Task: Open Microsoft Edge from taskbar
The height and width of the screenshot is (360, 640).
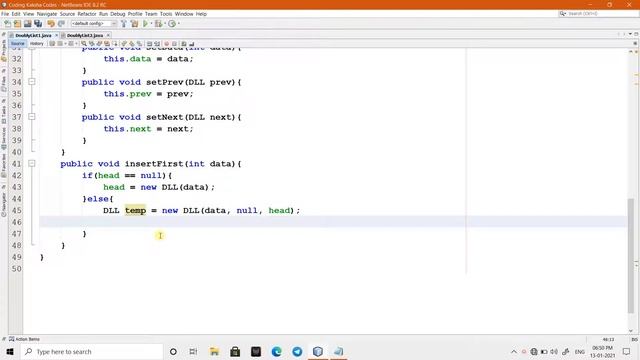Action: [x=277, y=351]
